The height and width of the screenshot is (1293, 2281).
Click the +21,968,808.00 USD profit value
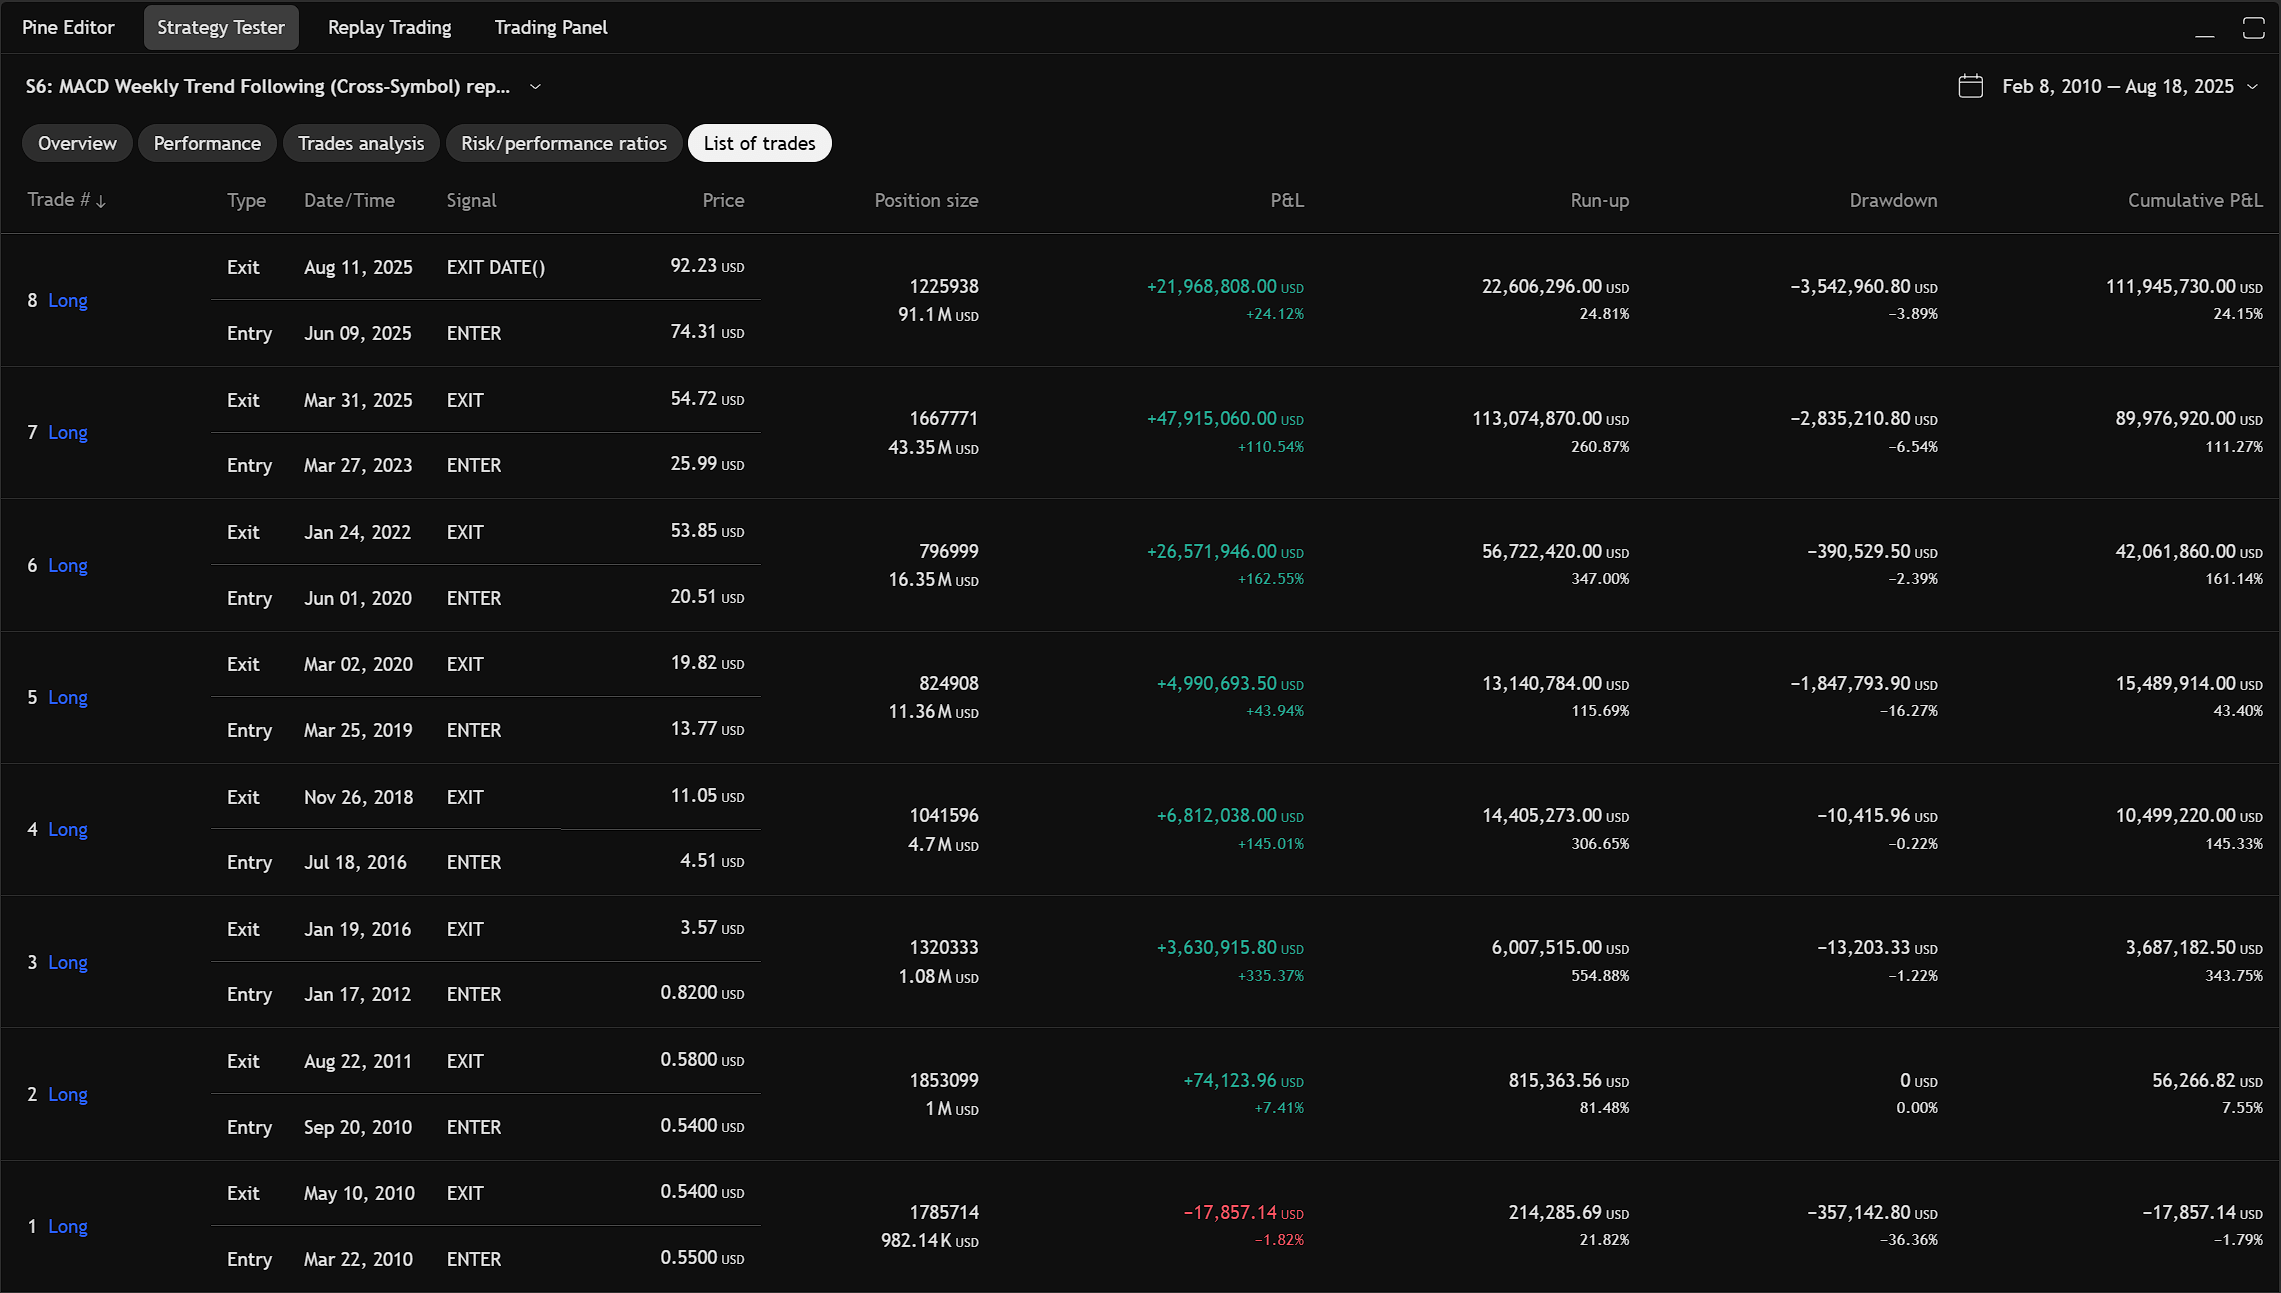point(1225,286)
